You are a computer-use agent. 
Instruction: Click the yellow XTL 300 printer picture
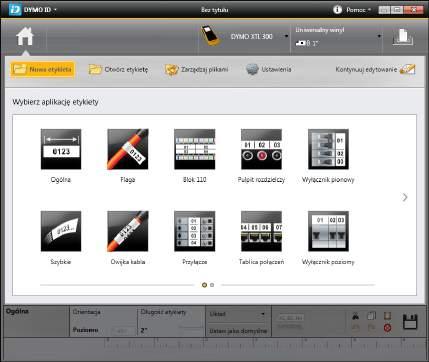click(210, 36)
